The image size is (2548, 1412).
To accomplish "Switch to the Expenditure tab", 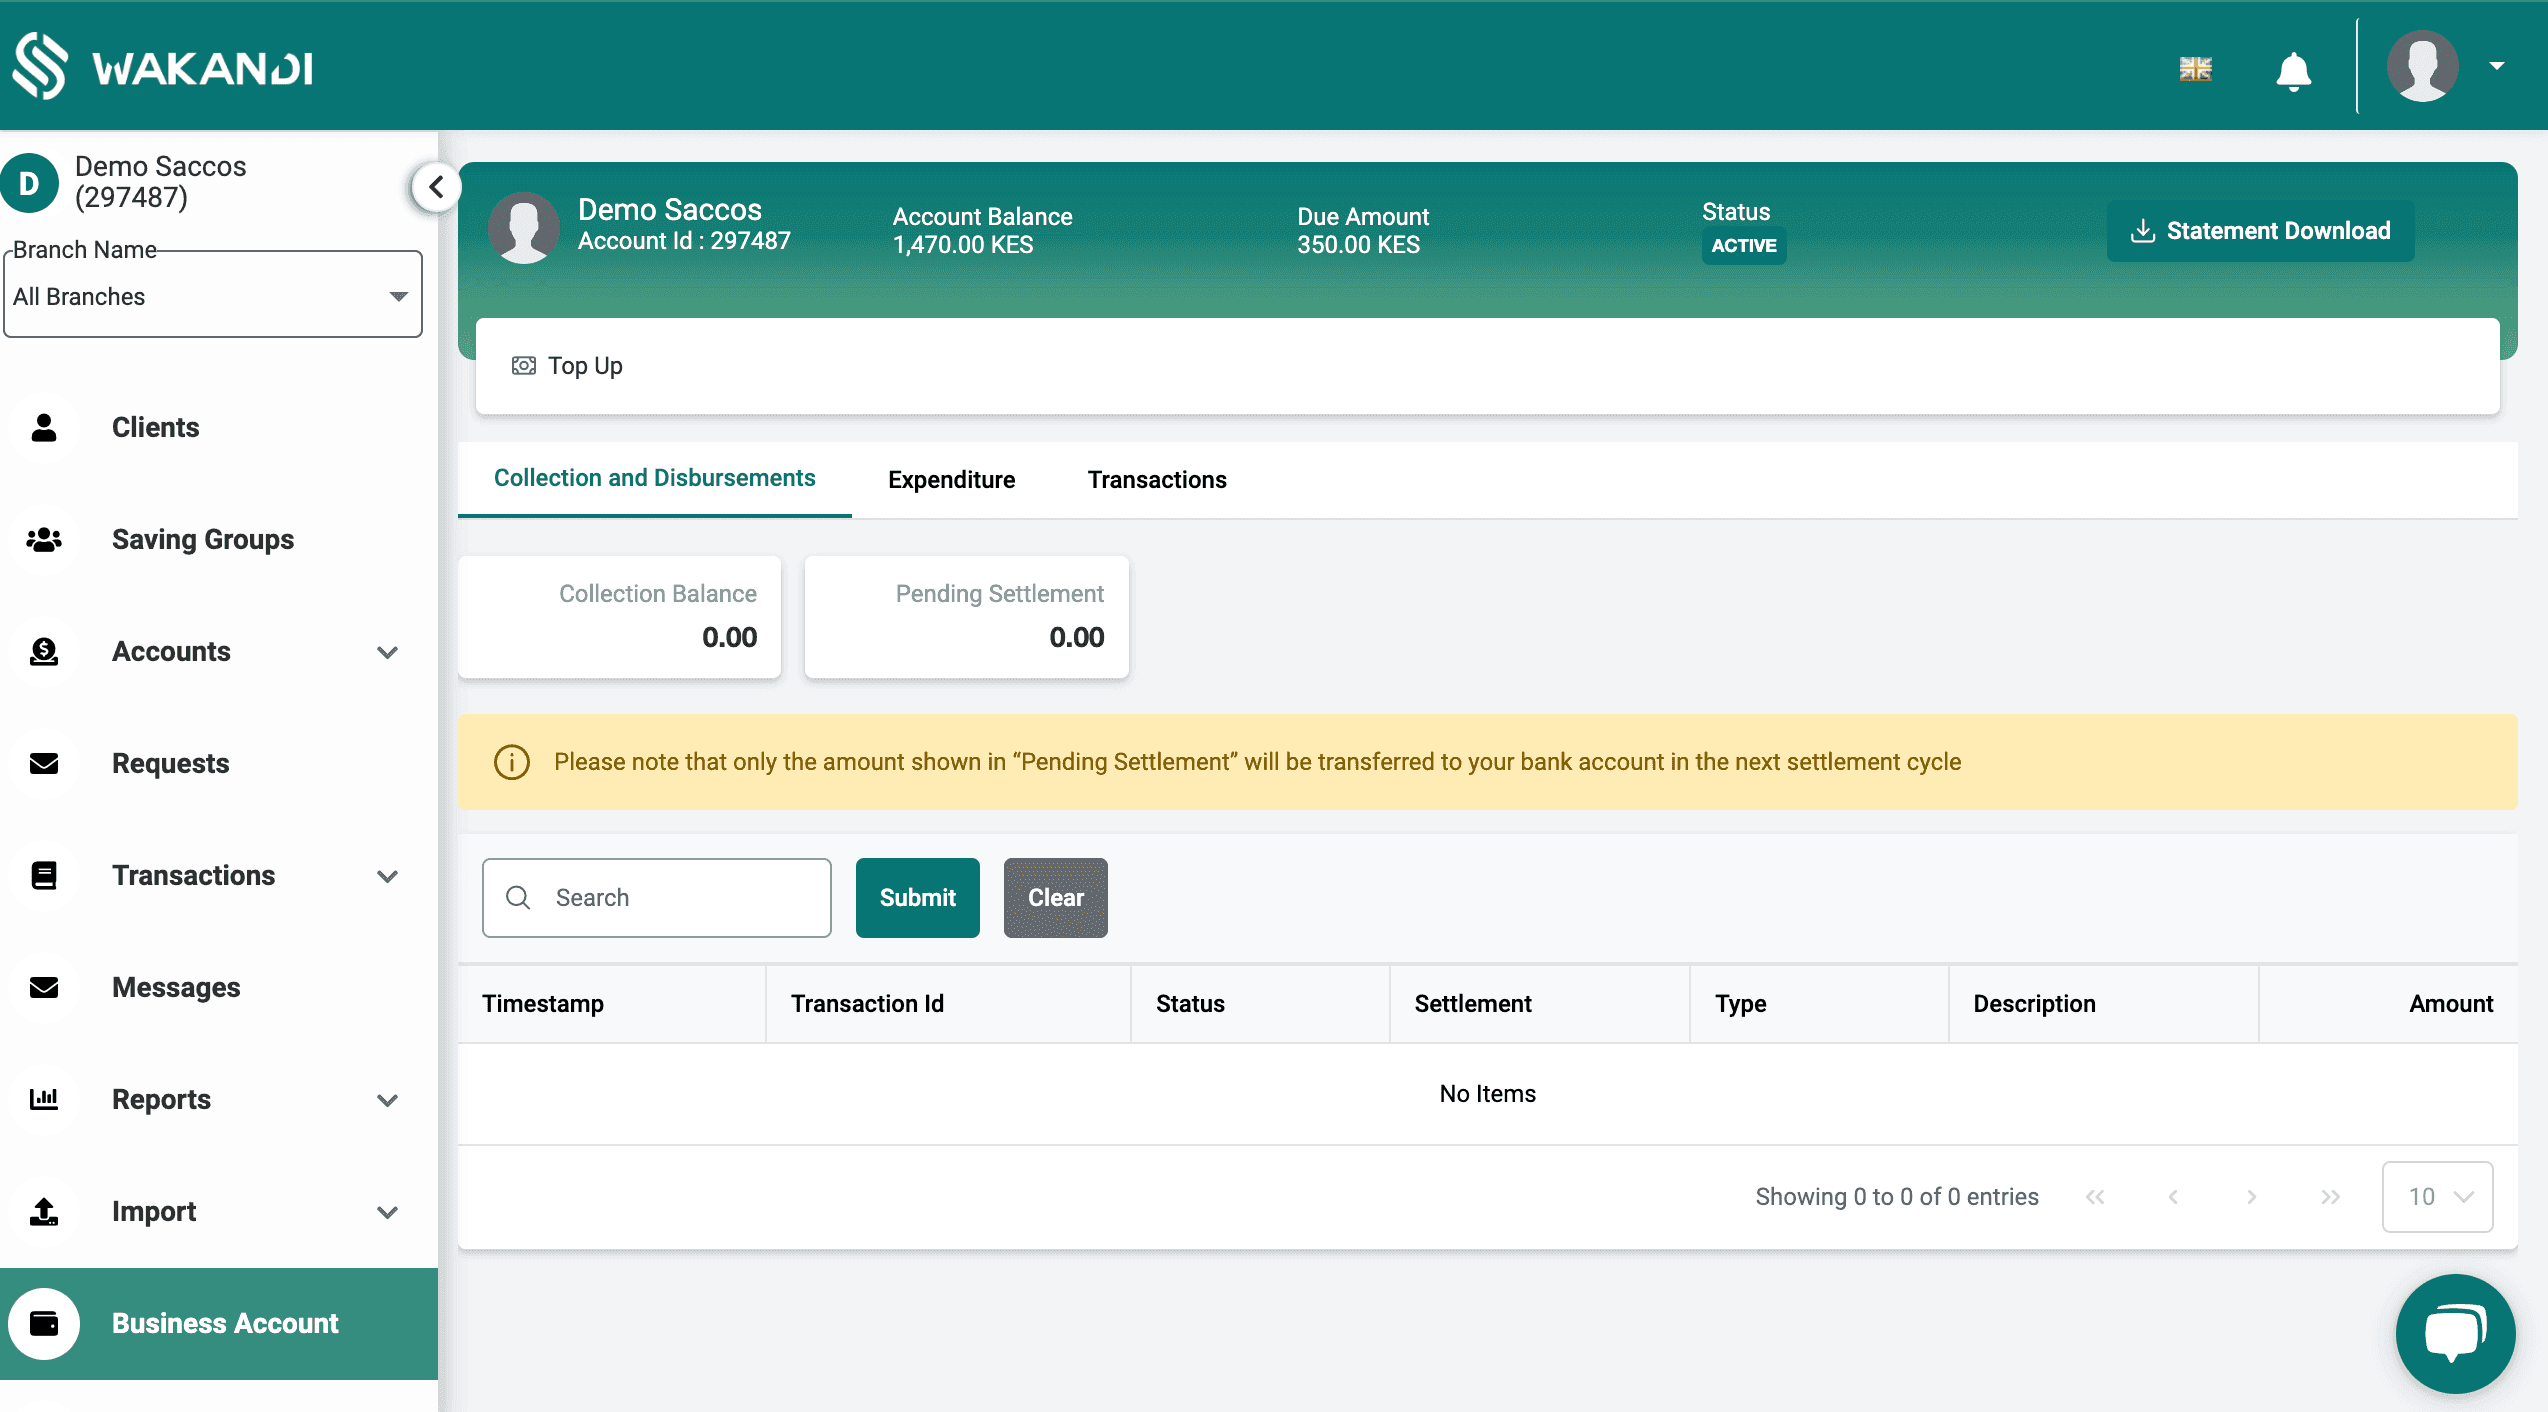I will click(x=951, y=480).
